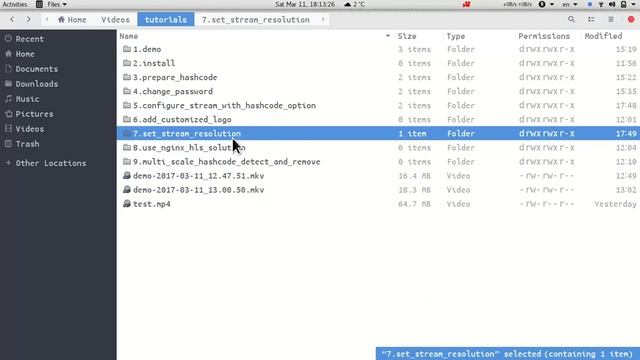Close the window with the red button
Screen dimensions: 640x360
pyautogui.click(x=631, y=19)
